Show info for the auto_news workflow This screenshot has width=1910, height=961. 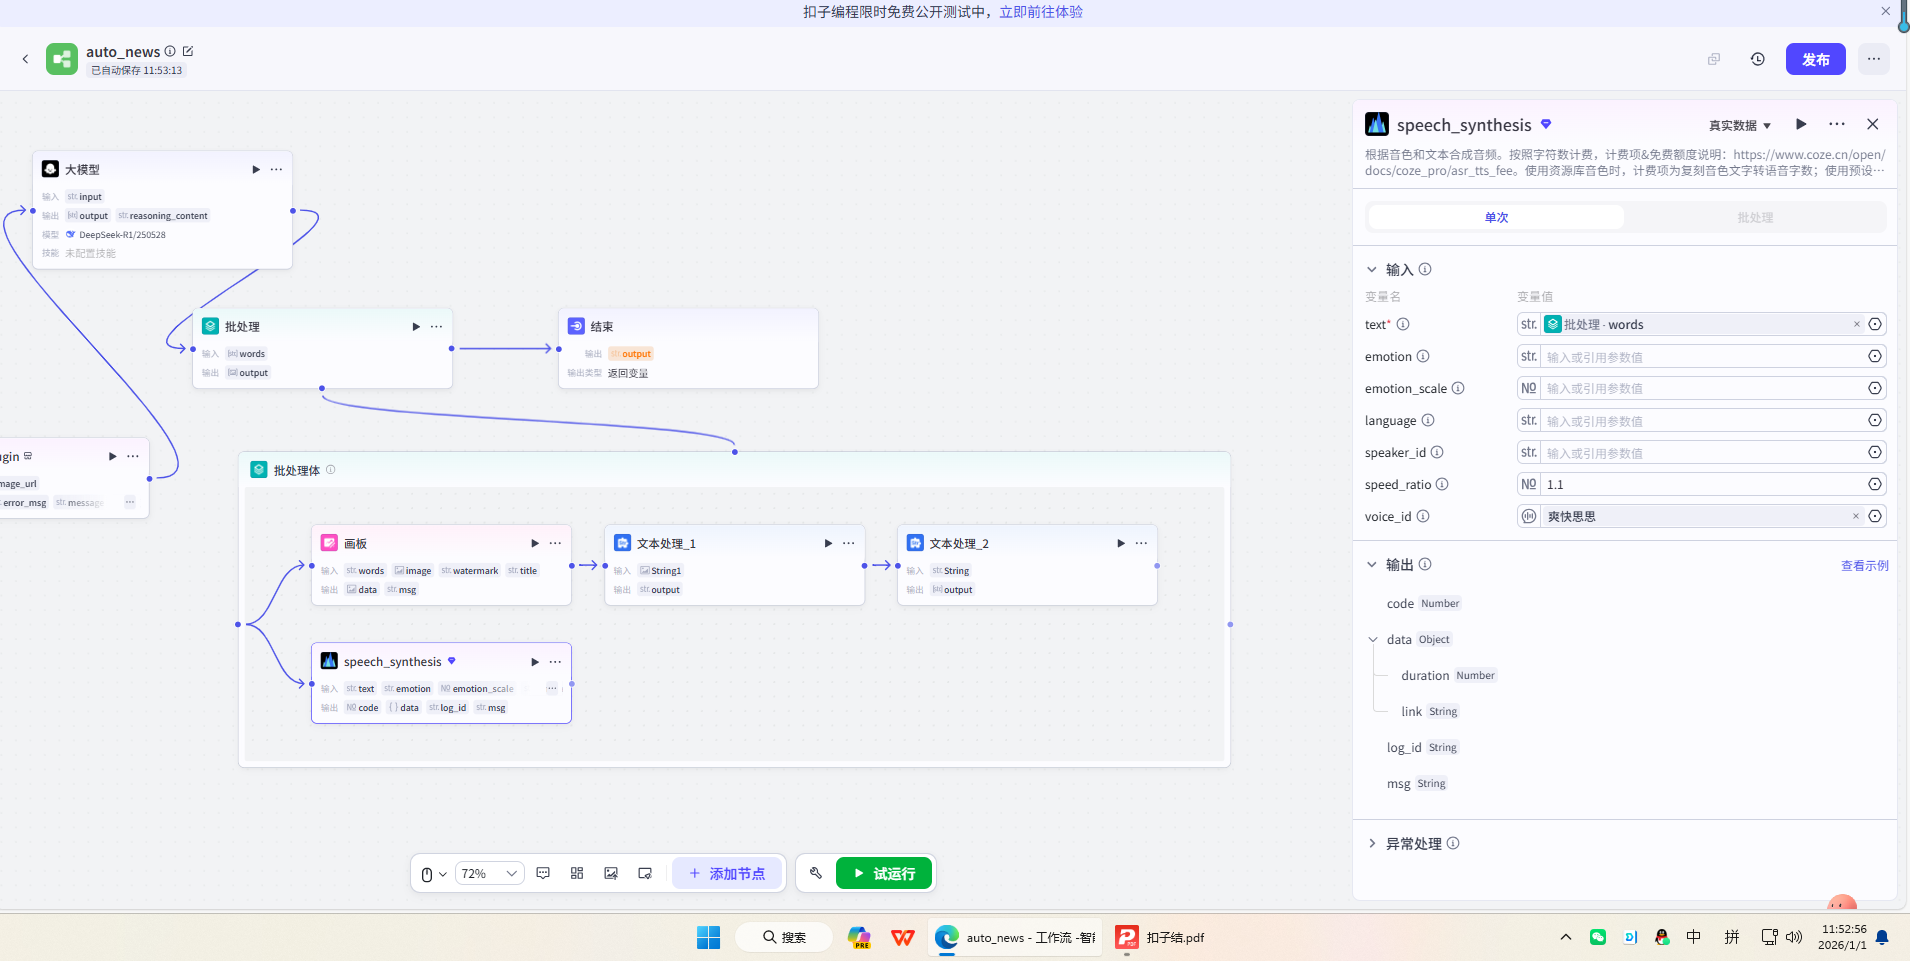click(170, 51)
